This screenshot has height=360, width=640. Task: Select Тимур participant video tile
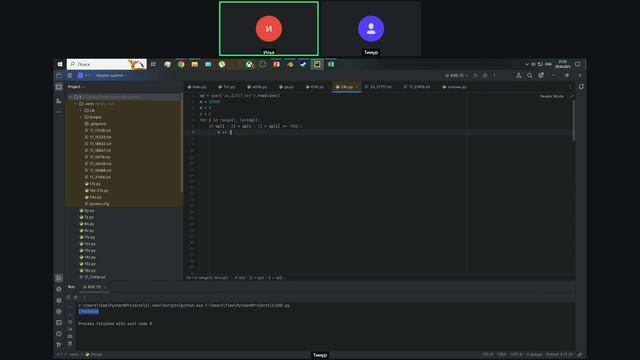tap(371, 29)
